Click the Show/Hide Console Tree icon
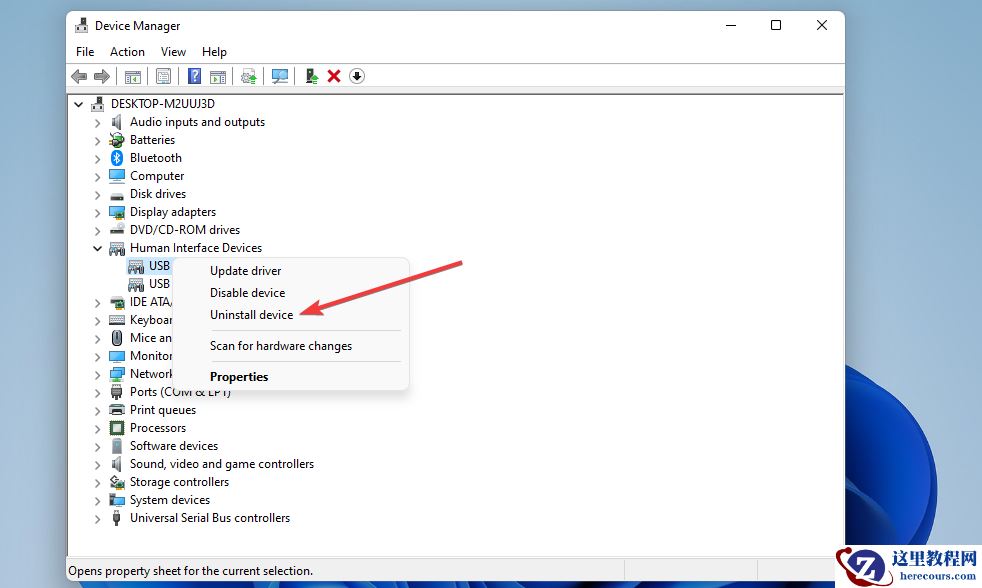 [132, 76]
